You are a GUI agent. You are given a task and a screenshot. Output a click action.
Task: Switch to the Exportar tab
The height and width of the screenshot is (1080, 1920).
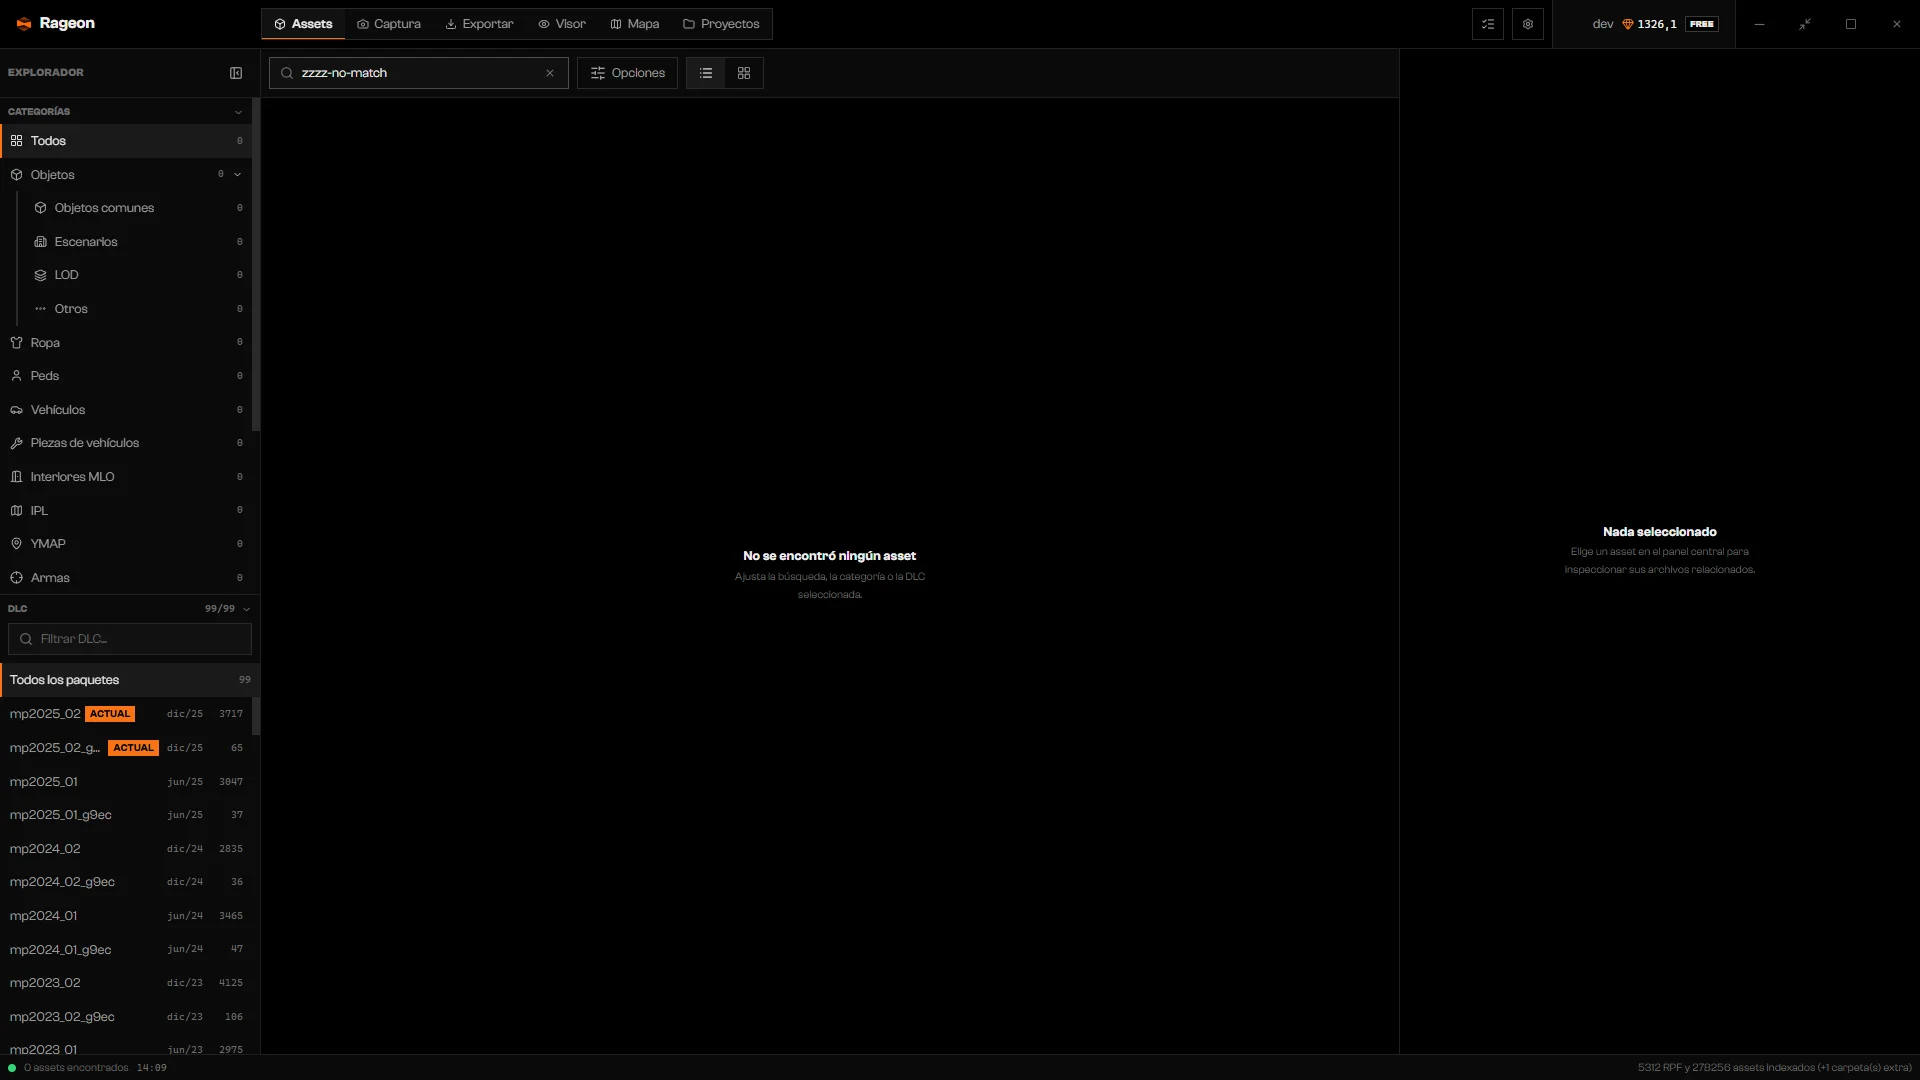pyautogui.click(x=479, y=24)
